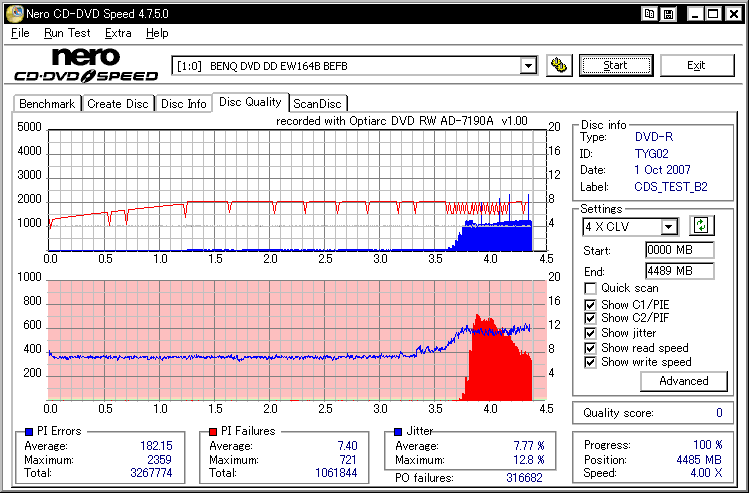Image resolution: width=749 pixels, height=493 pixels.
Task: Toggle the Show jitter checkbox
Action: pos(590,333)
